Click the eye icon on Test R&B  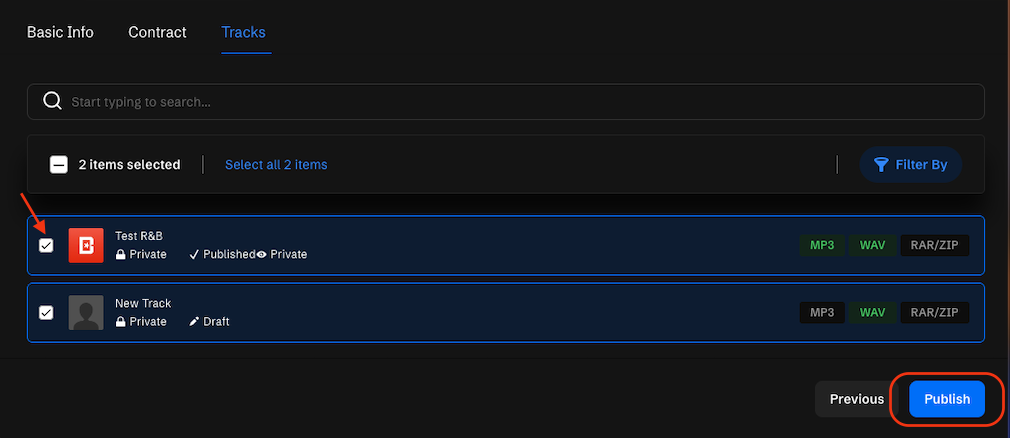pos(262,255)
